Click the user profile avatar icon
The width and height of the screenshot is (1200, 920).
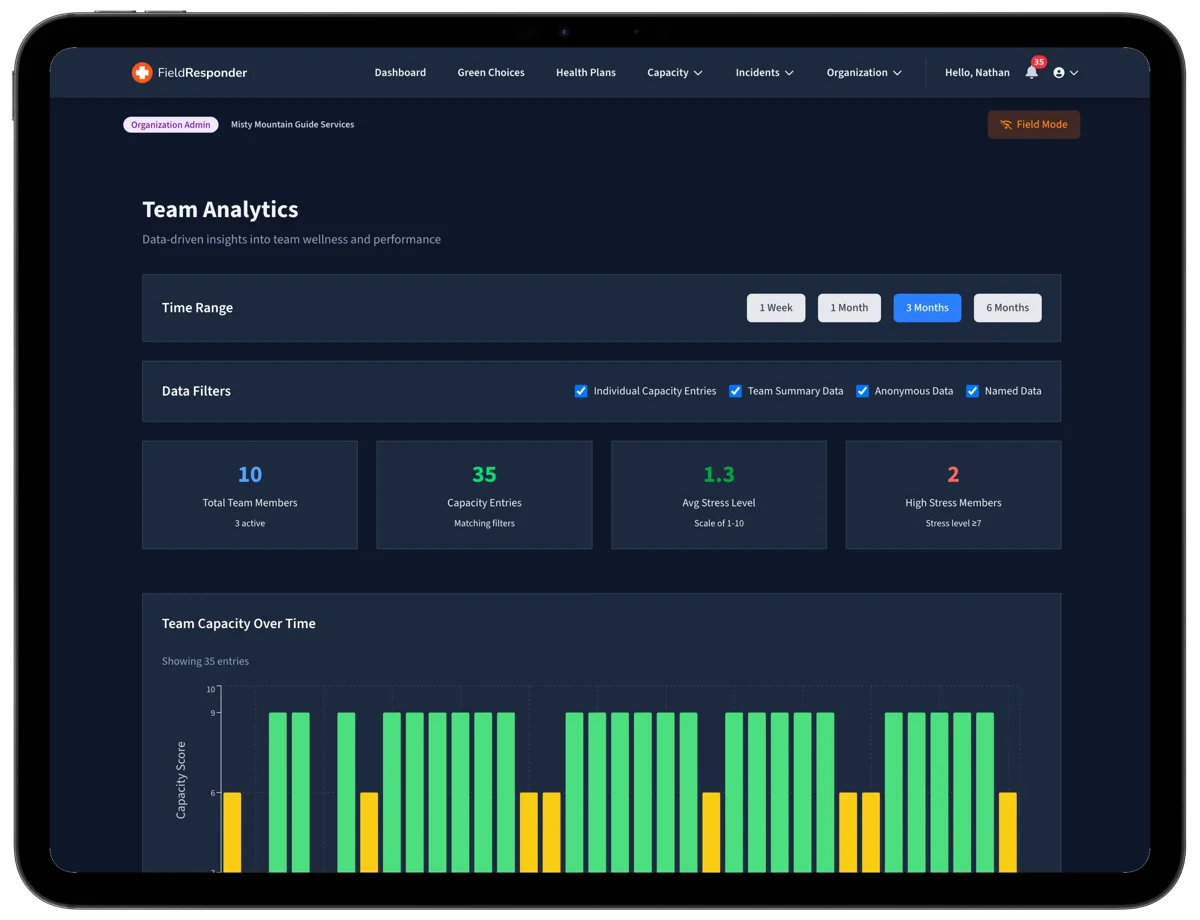(1060, 72)
